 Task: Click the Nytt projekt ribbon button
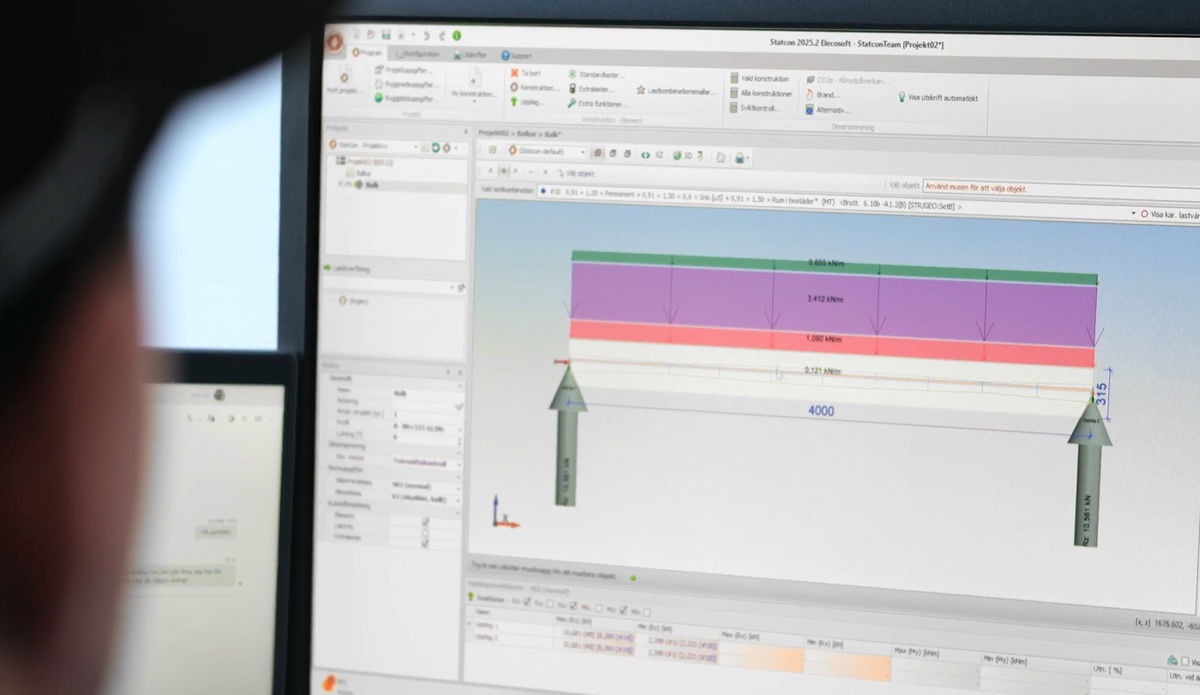344,80
